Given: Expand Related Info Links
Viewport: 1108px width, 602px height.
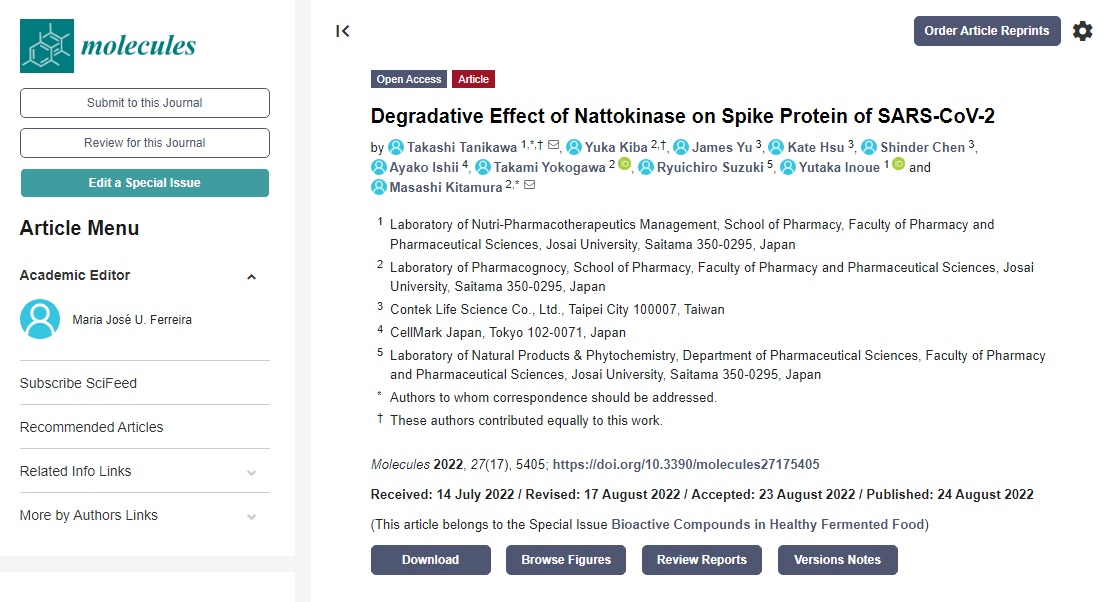Looking at the screenshot, I should [x=251, y=473].
